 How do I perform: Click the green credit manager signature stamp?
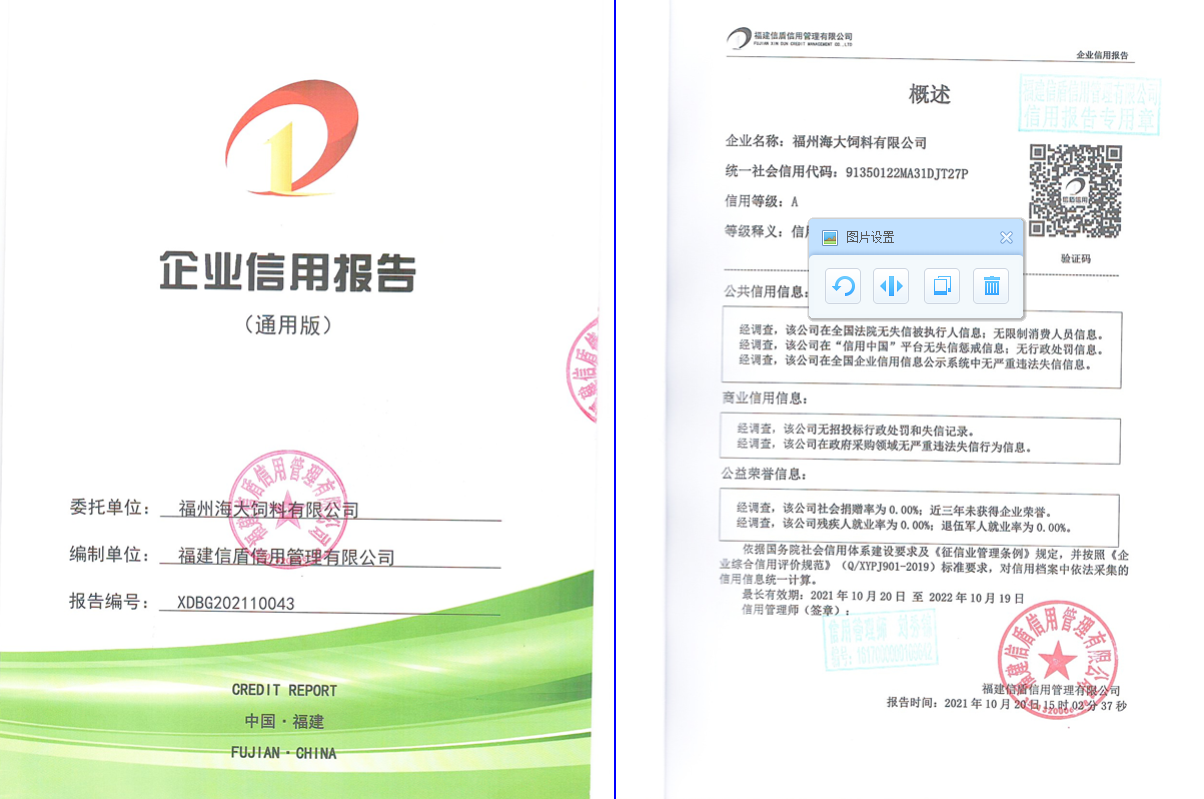pyautogui.click(x=879, y=640)
